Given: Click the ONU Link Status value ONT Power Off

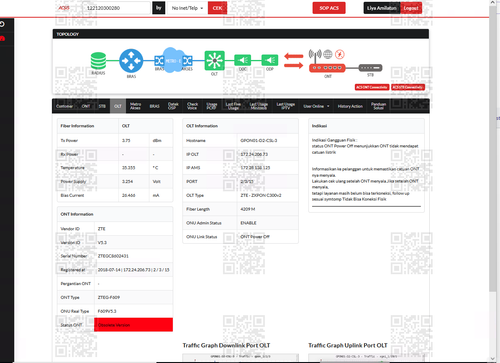Looking at the screenshot, I should pyautogui.click(x=255, y=237).
